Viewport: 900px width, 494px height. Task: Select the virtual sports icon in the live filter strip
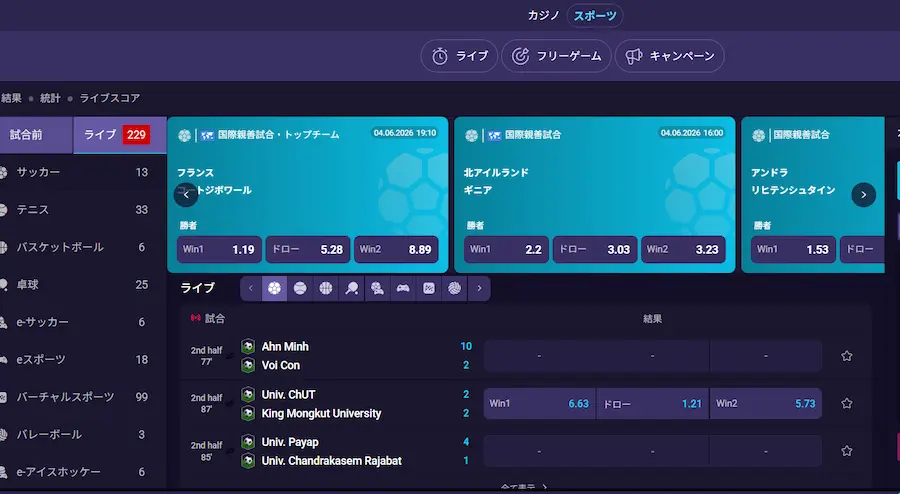pyautogui.click(x=429, y=288)
